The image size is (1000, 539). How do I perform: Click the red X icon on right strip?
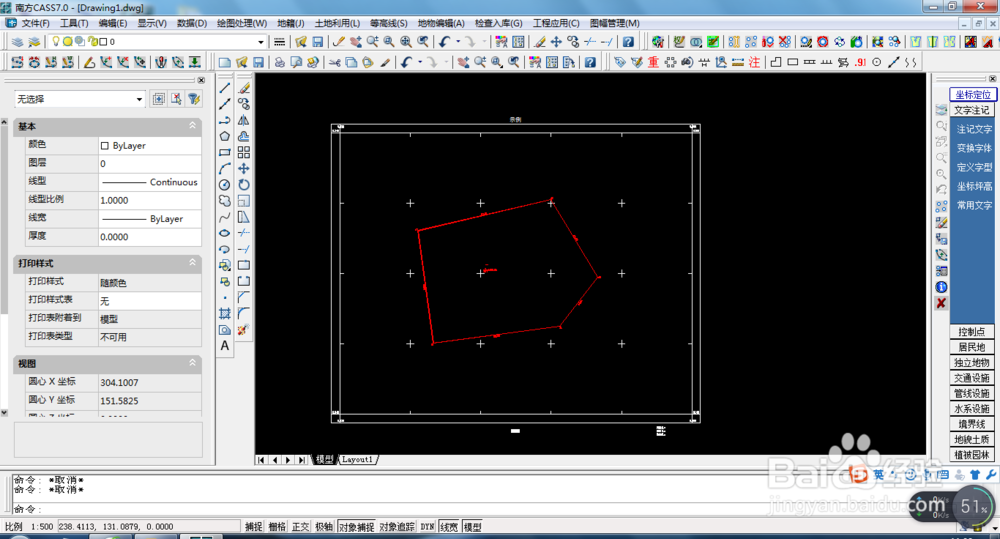[941, 303]
